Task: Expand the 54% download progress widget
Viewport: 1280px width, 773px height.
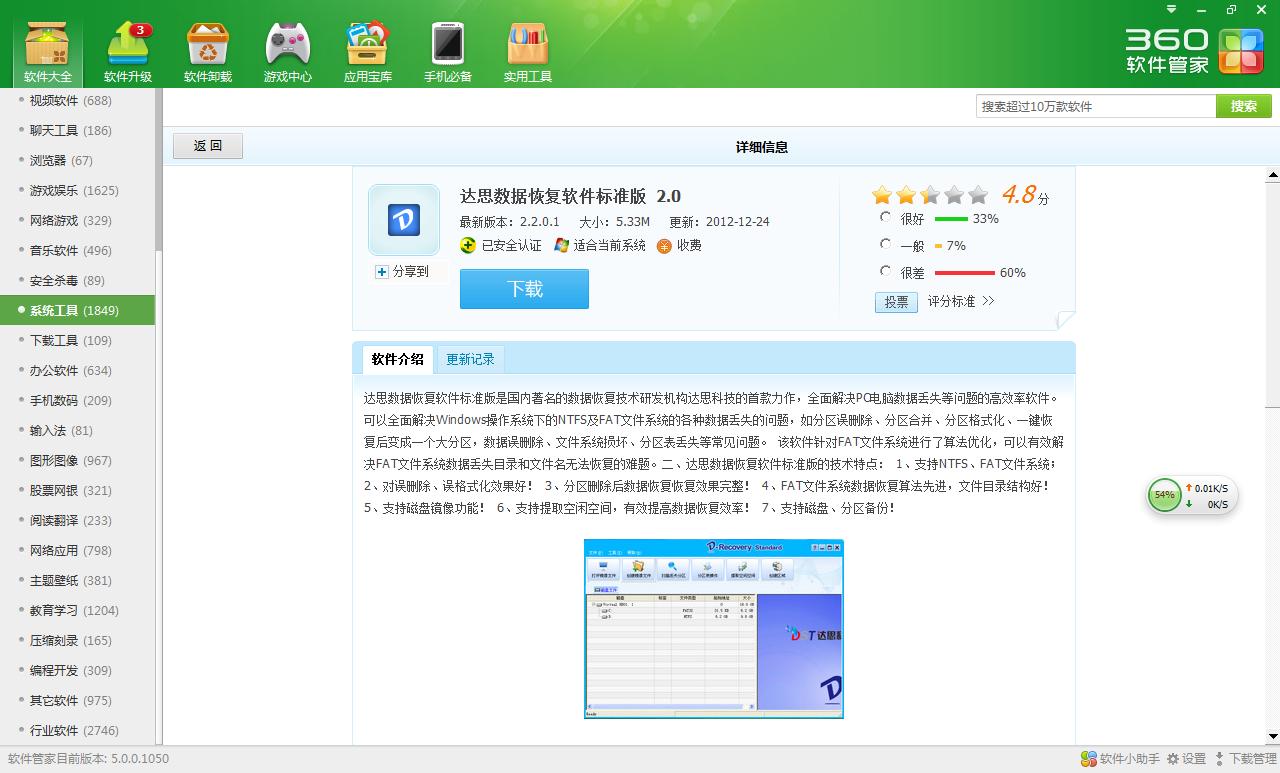Action: click(x=1164, y=493)
